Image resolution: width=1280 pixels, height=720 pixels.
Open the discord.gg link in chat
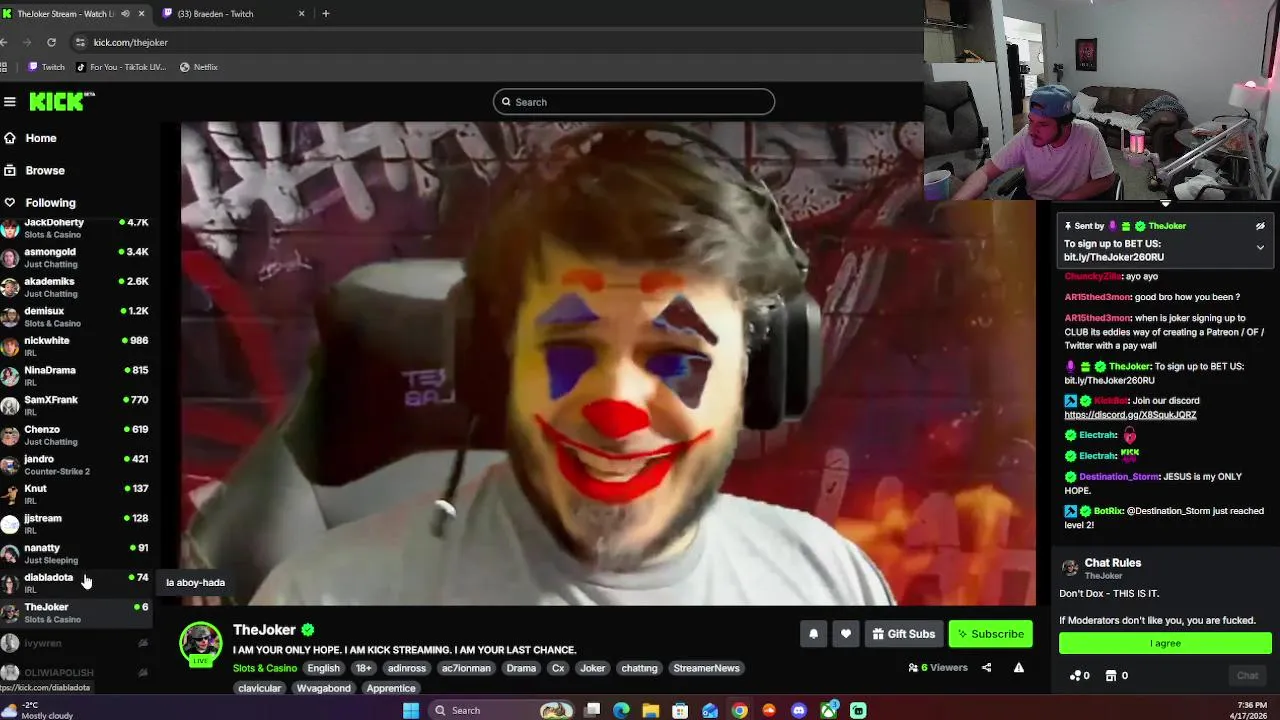(1130, 415)
